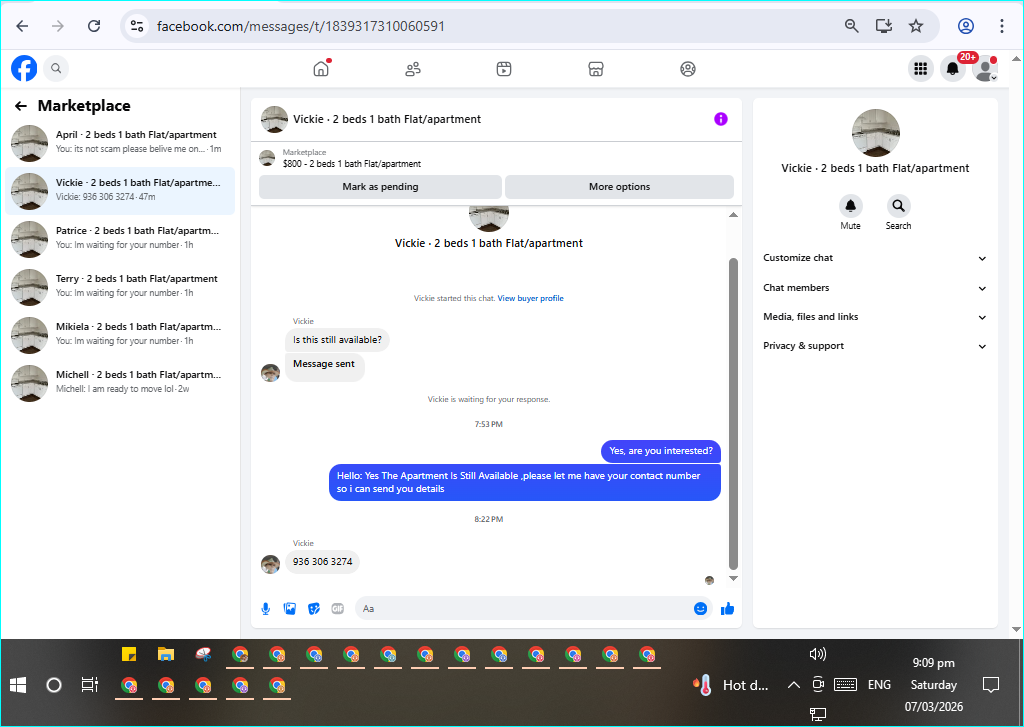The height and width of the screenshot is (727, 1024).
Task: Open Sticky Notes from the taskbar
Action: click(x=129, y=654)
